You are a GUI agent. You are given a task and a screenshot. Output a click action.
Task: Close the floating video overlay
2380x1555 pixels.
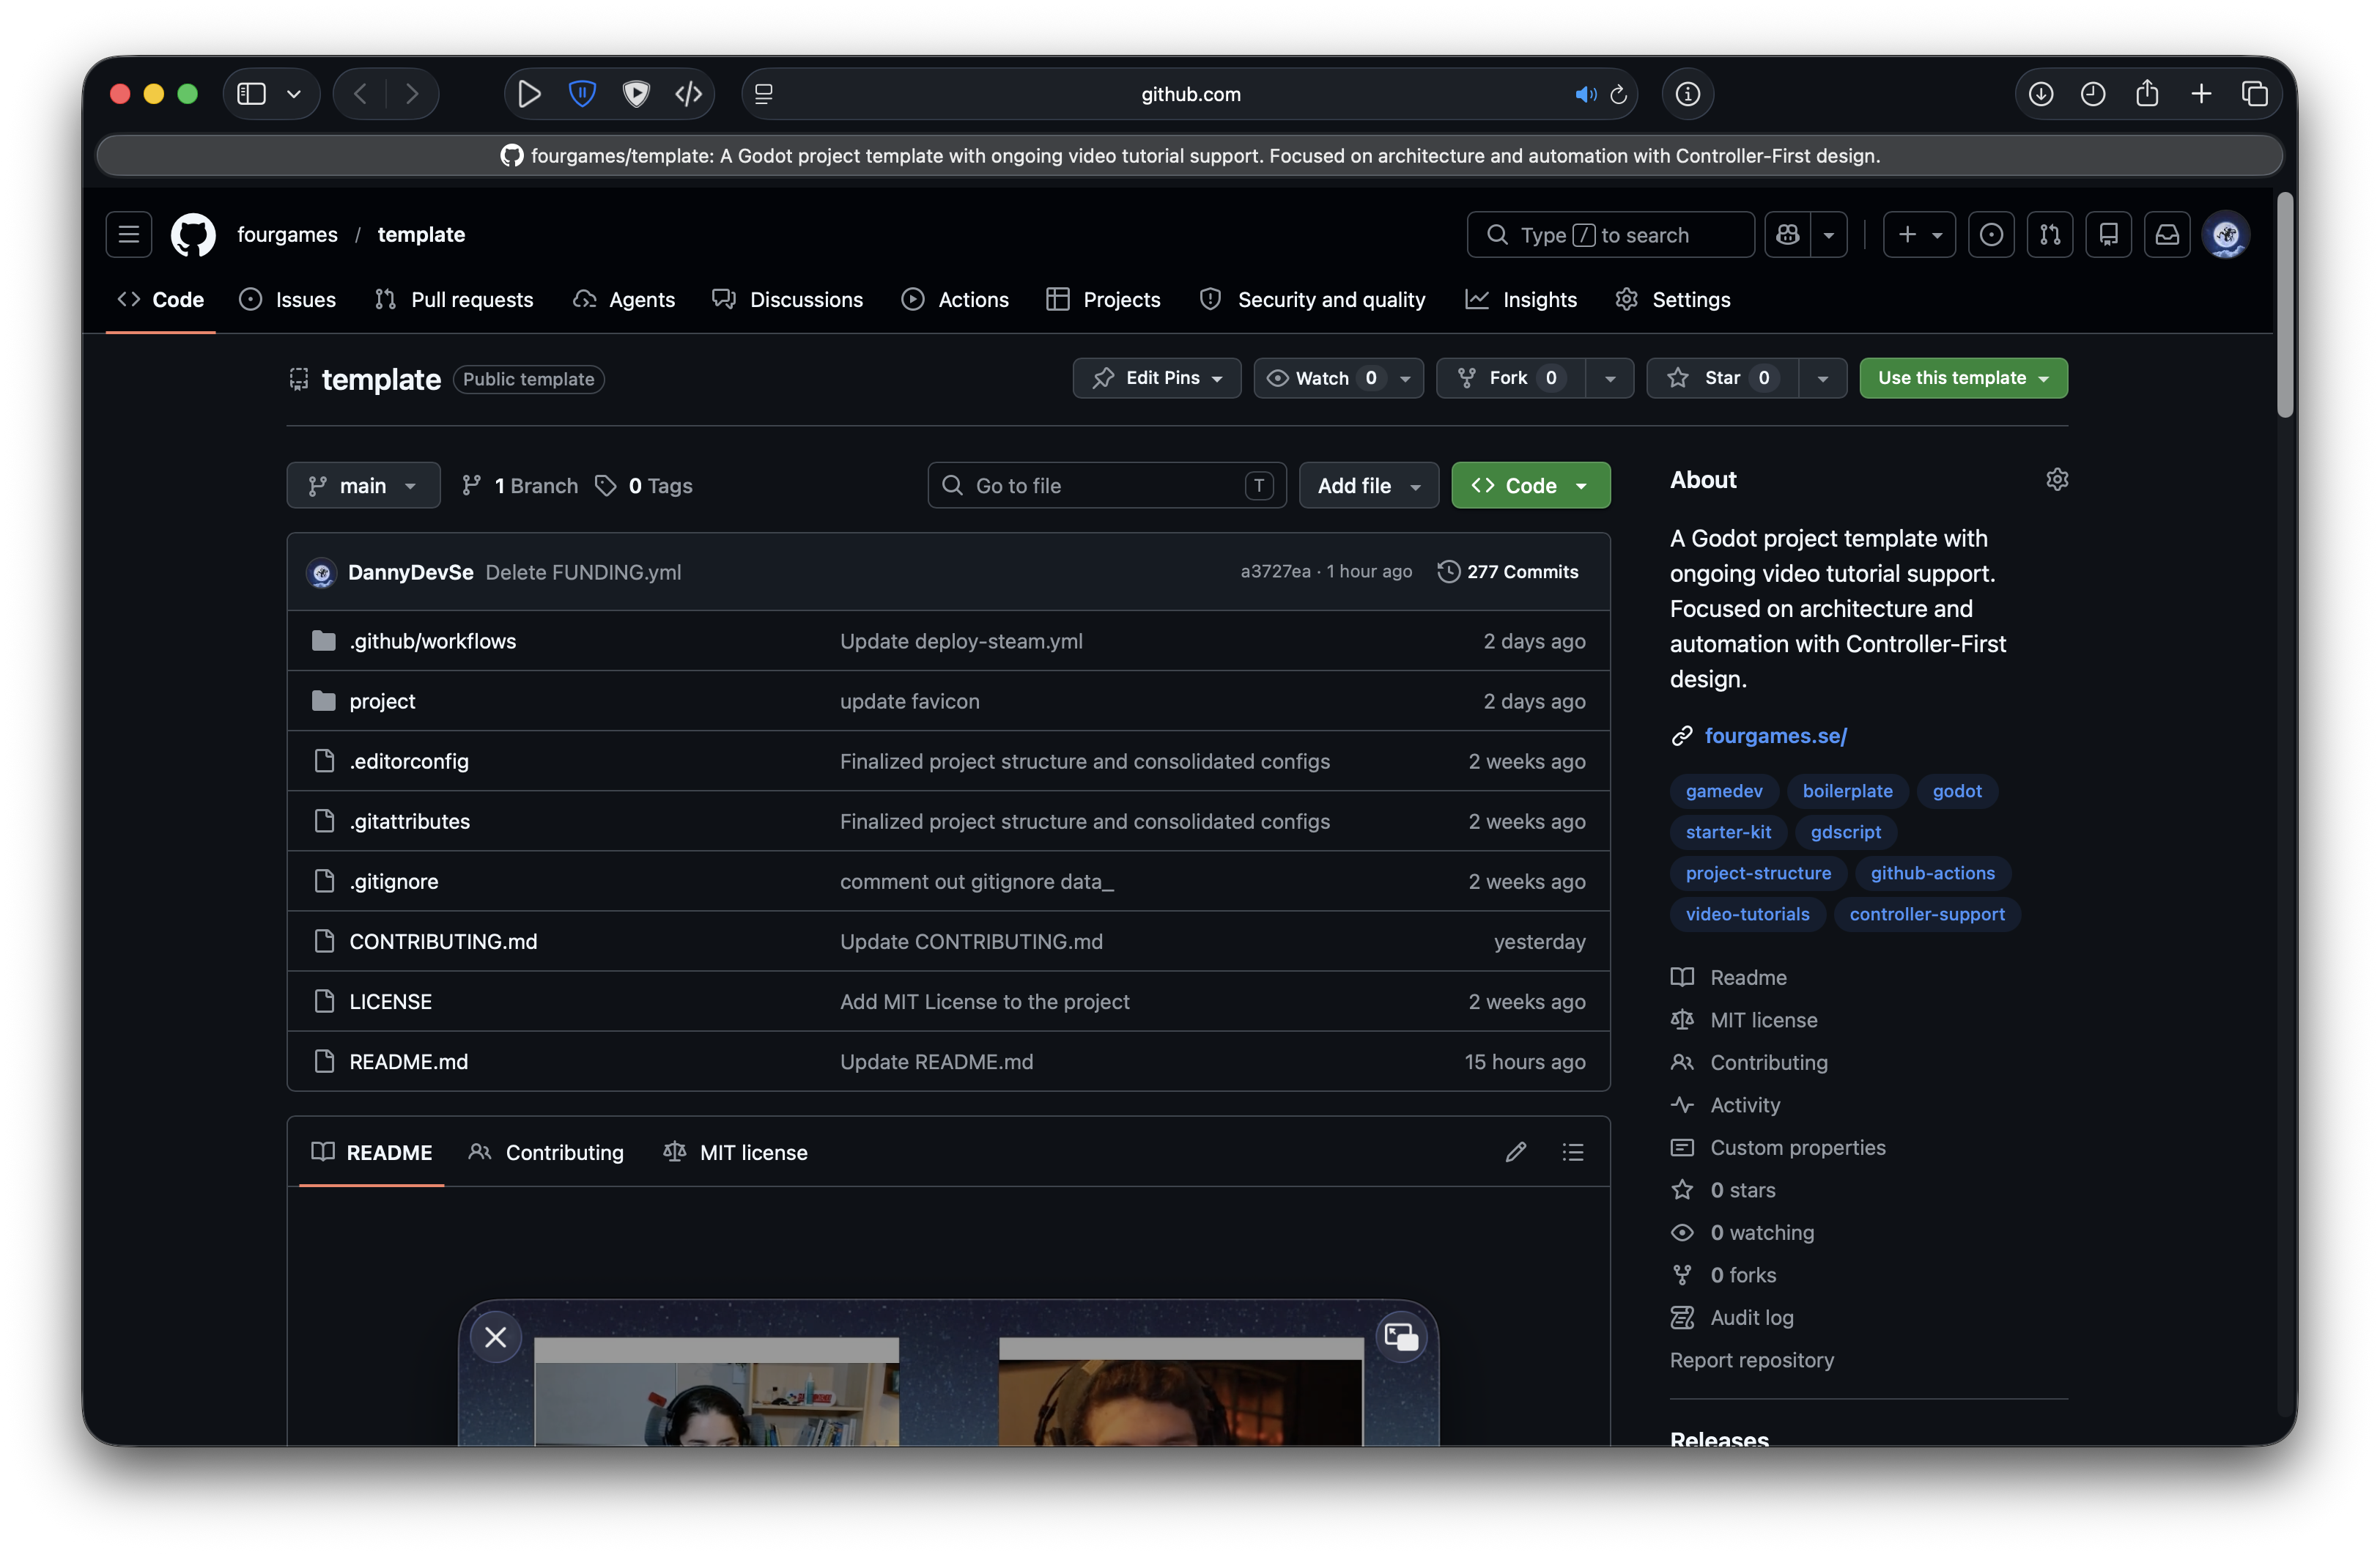click(x=496, y=1337)
